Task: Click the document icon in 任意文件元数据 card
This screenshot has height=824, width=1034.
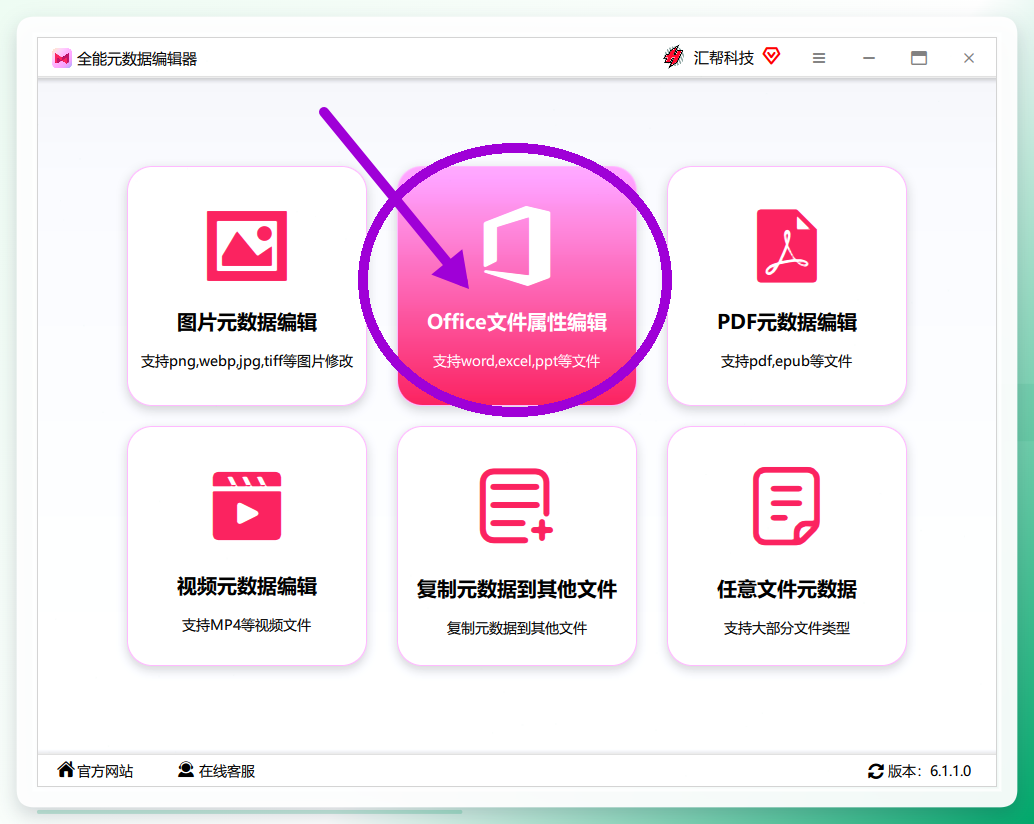Action: [x=786, y=506]
